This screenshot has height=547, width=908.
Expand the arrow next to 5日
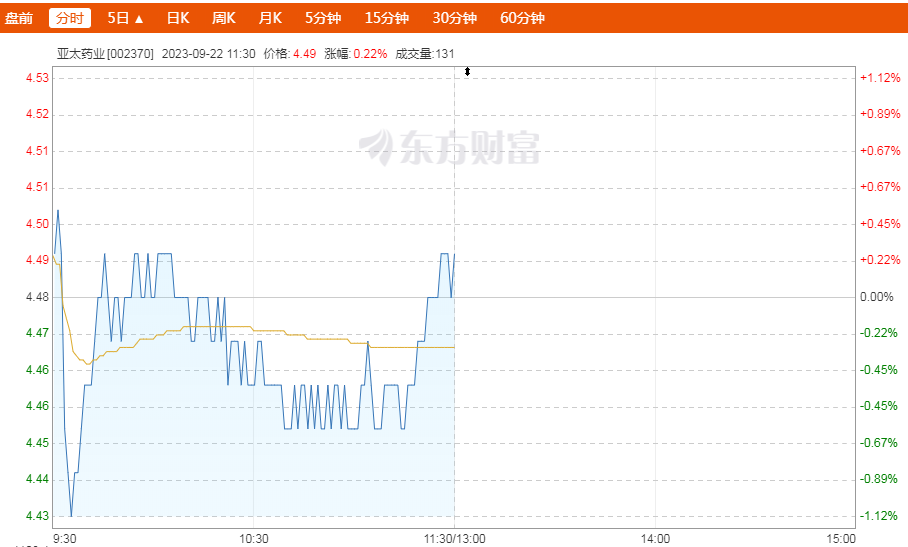(x=139, y=19)
